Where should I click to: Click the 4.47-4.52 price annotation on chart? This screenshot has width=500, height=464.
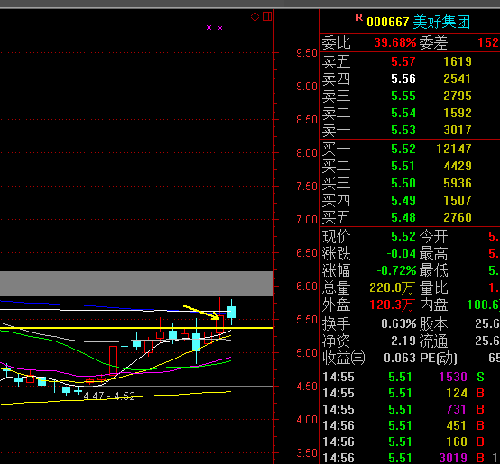(x=109, y=396)
